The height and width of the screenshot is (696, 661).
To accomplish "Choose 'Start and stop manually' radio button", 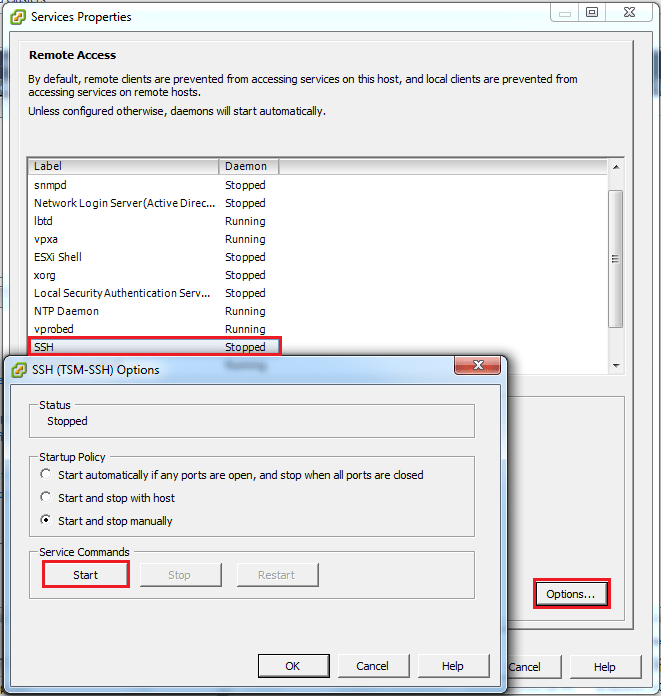I will coord(46,520).
